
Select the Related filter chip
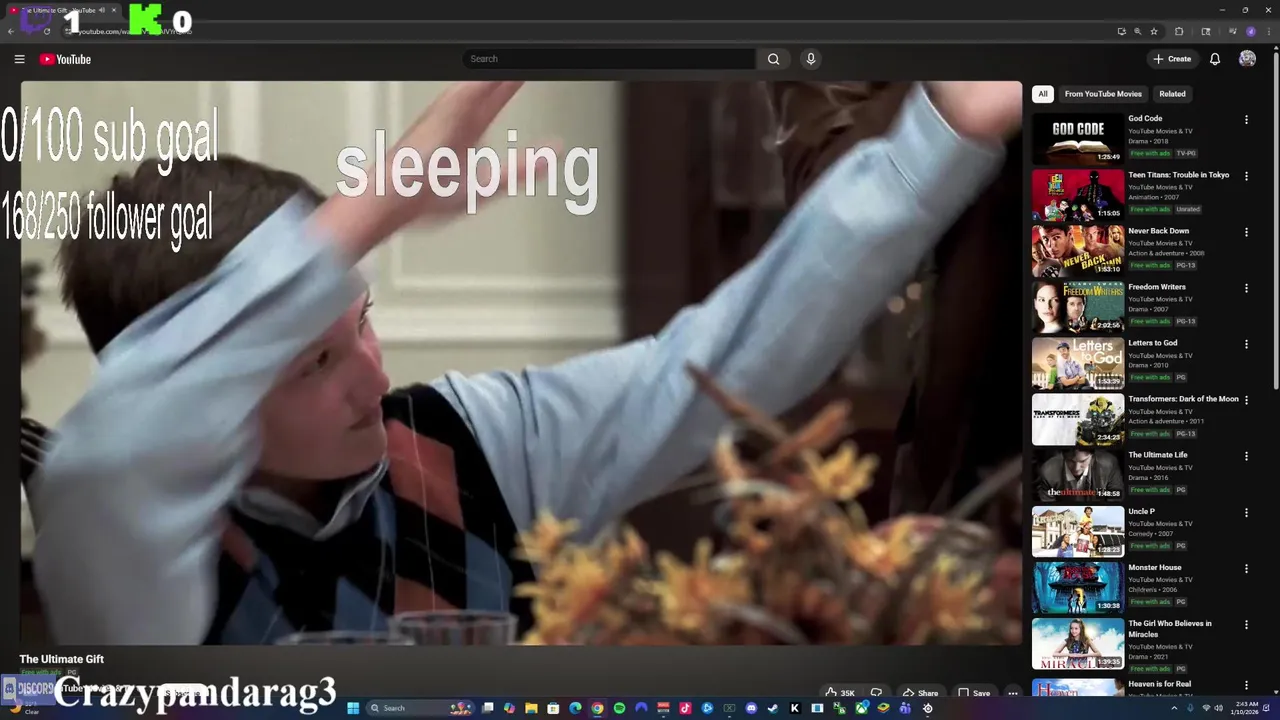[x=1172, y=94]
